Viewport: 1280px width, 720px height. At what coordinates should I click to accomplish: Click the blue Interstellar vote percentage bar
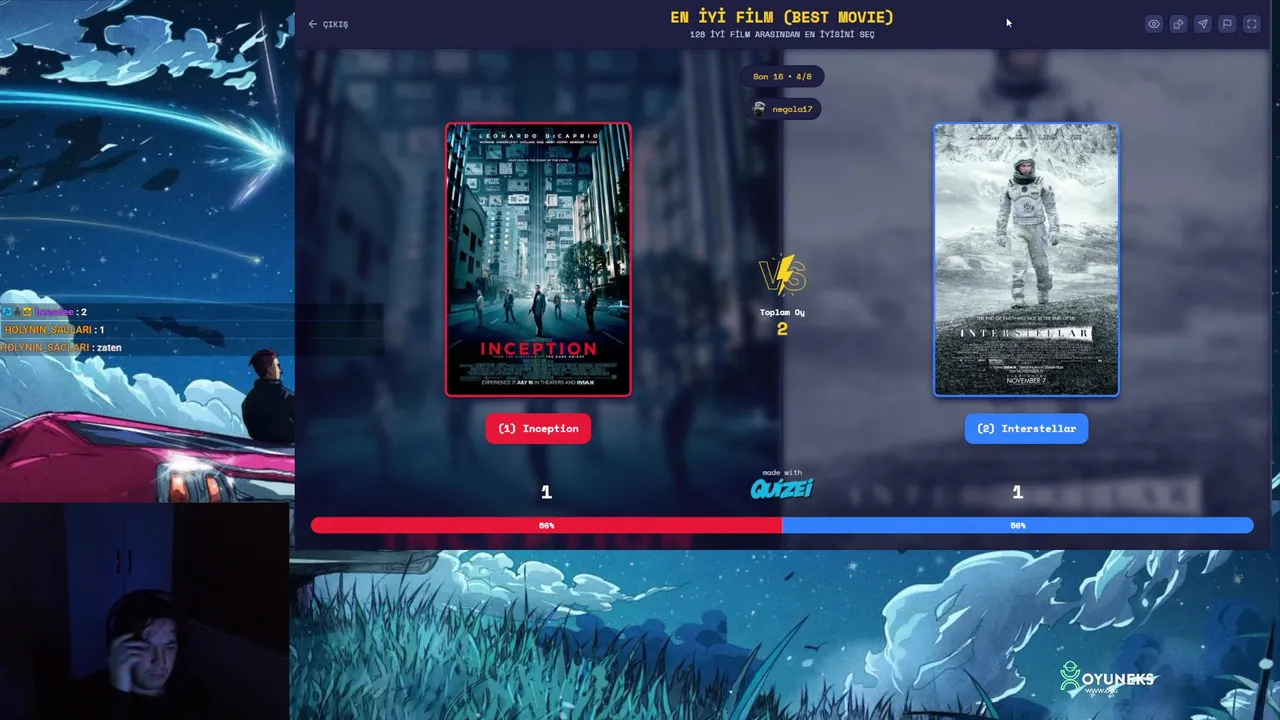coord(1017,525)
